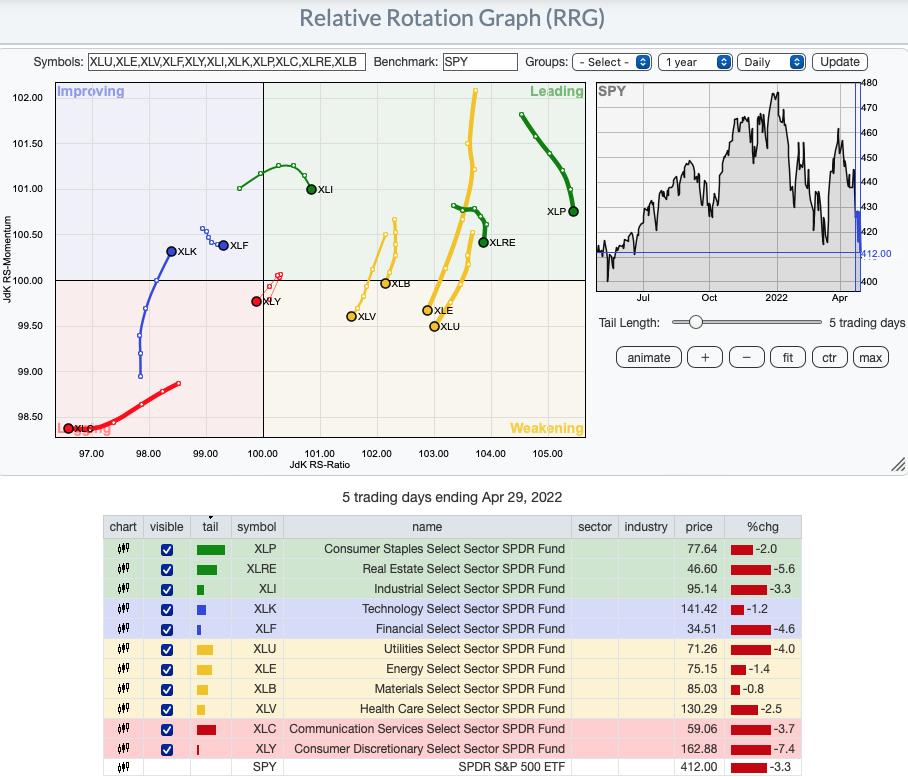Adjust the Tail Length slider
The width and height of the screenshot is (908, 777).
point(695,322)
